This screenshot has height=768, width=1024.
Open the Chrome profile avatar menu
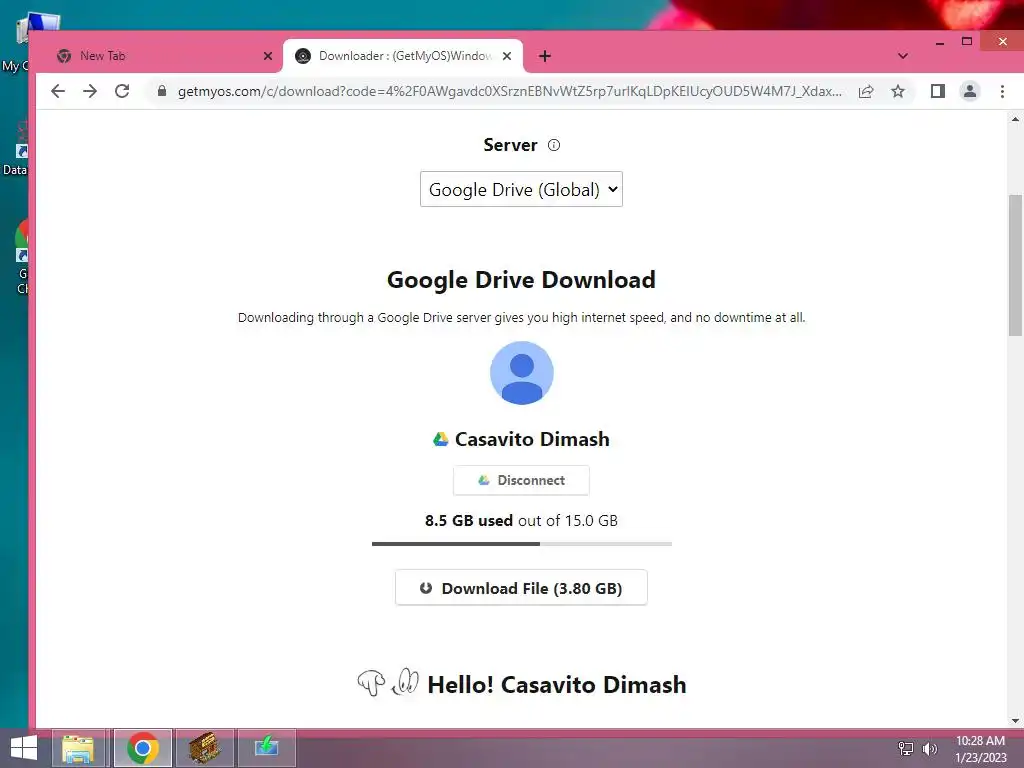tap(970, 91)
